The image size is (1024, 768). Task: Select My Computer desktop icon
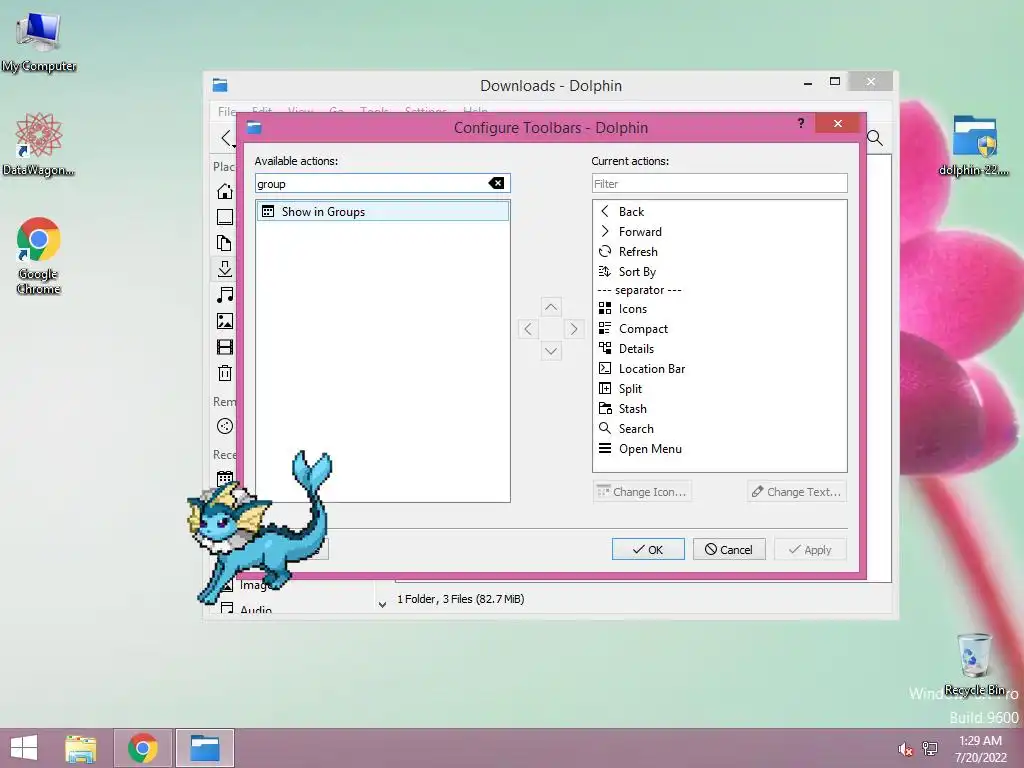39,41
